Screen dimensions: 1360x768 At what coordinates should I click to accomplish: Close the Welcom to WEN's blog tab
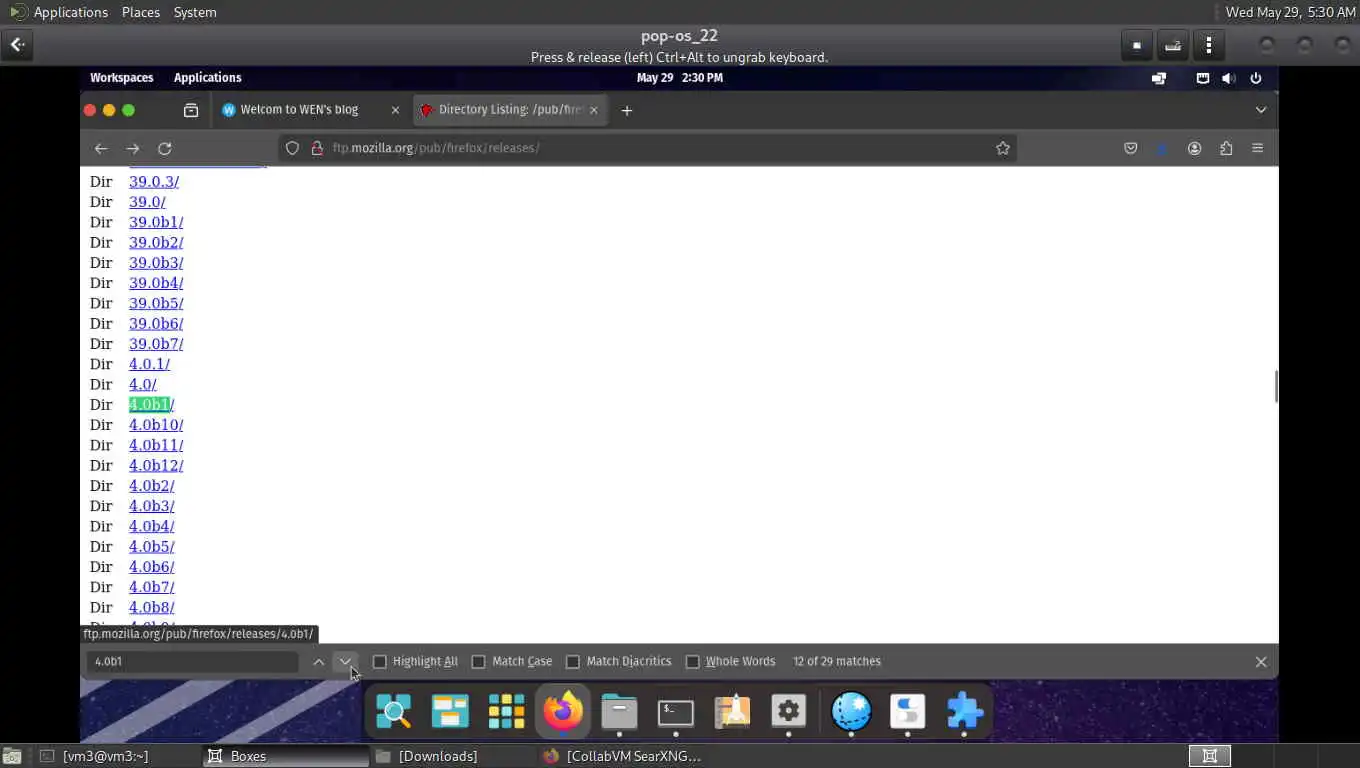click(395, 110)
